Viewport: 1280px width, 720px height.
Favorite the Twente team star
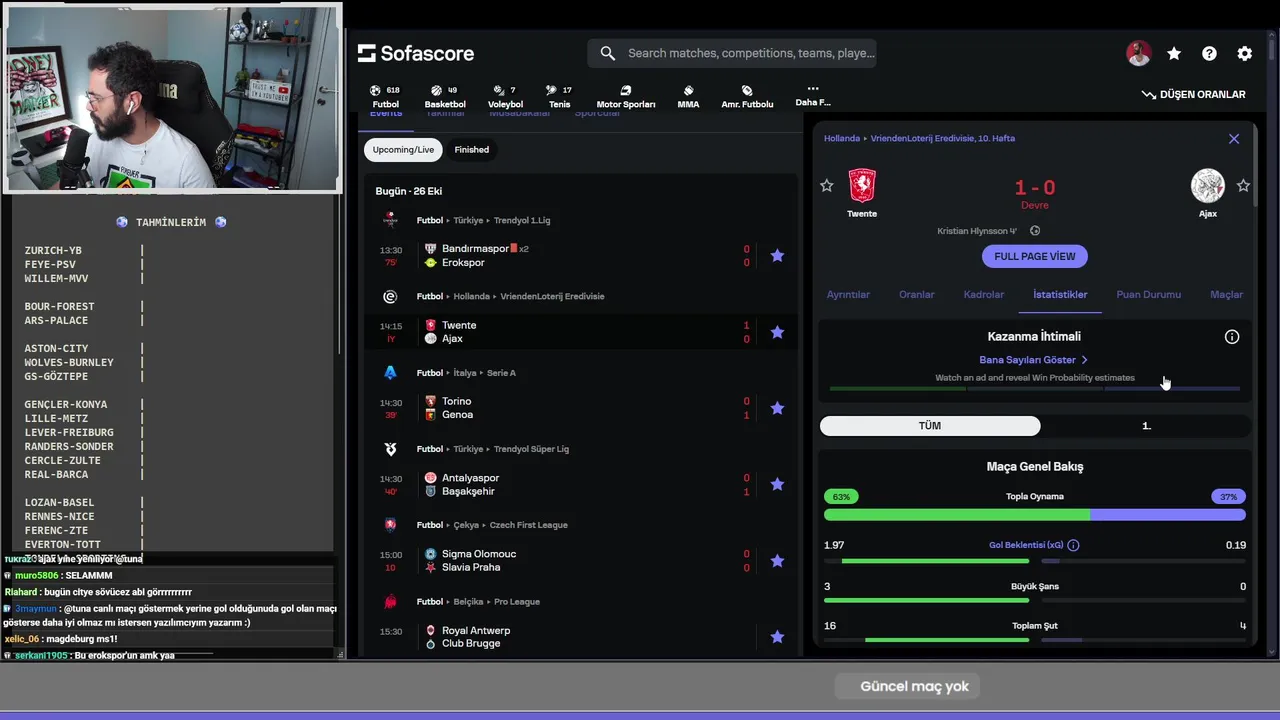tap(826, 186)
